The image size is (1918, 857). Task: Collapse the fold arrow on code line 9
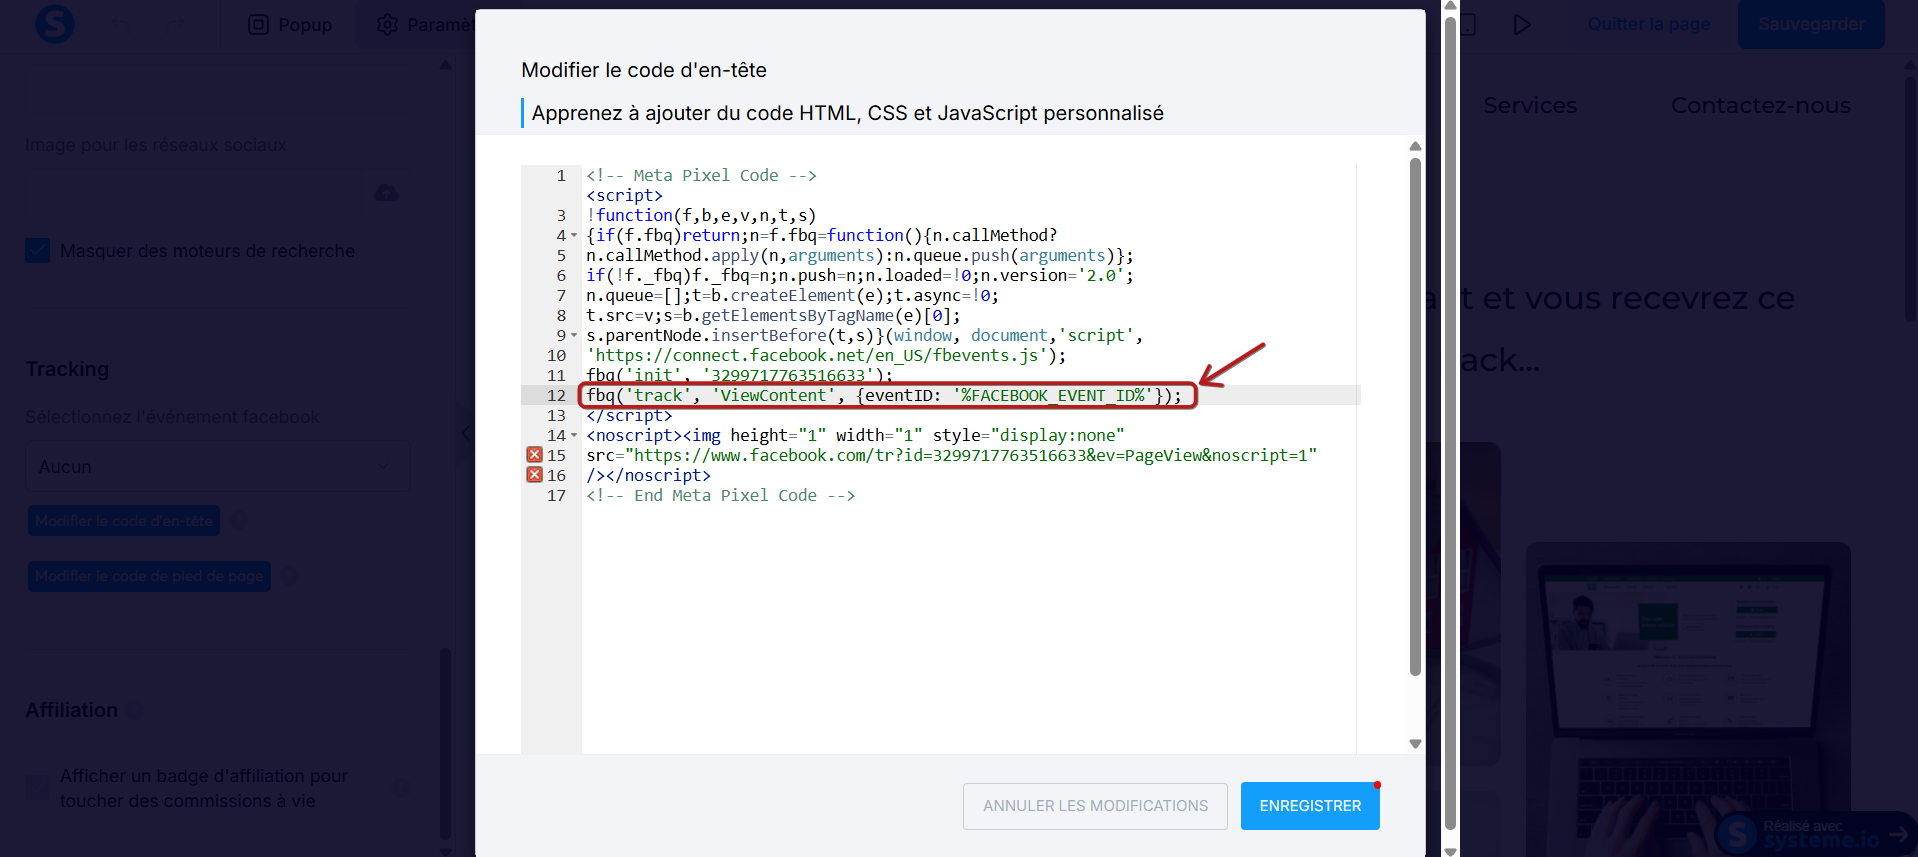(574, 336)
